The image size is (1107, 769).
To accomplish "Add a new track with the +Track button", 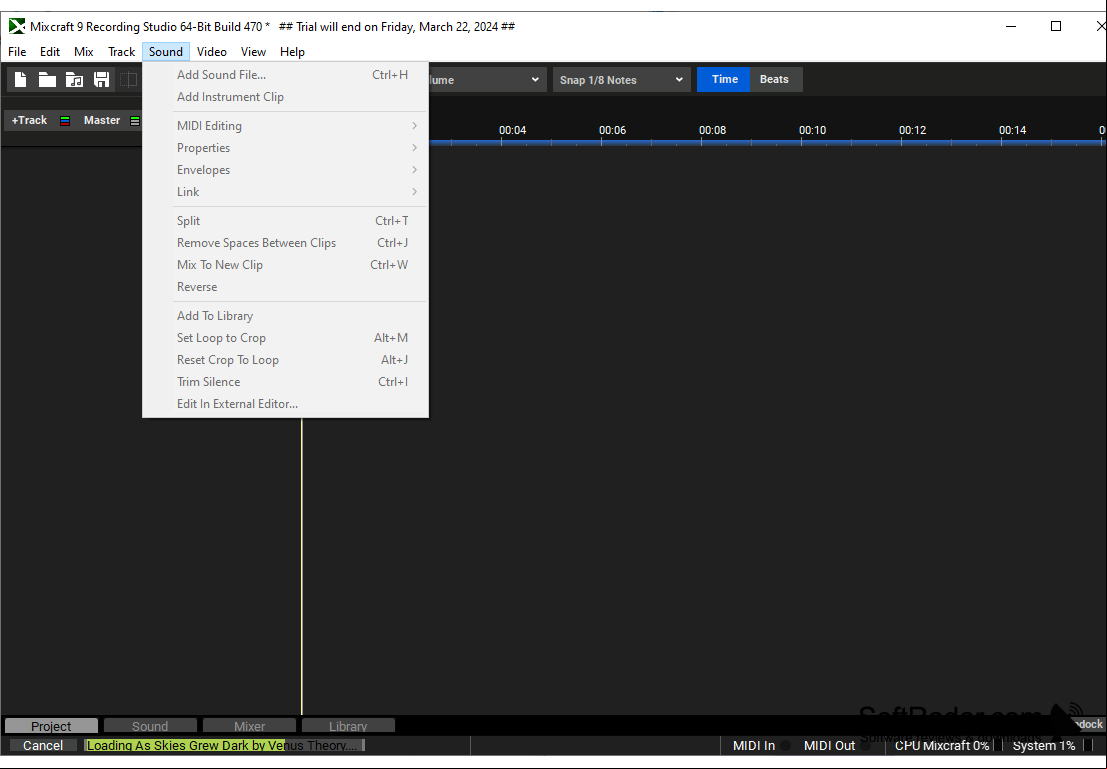I will coord(30,120).
